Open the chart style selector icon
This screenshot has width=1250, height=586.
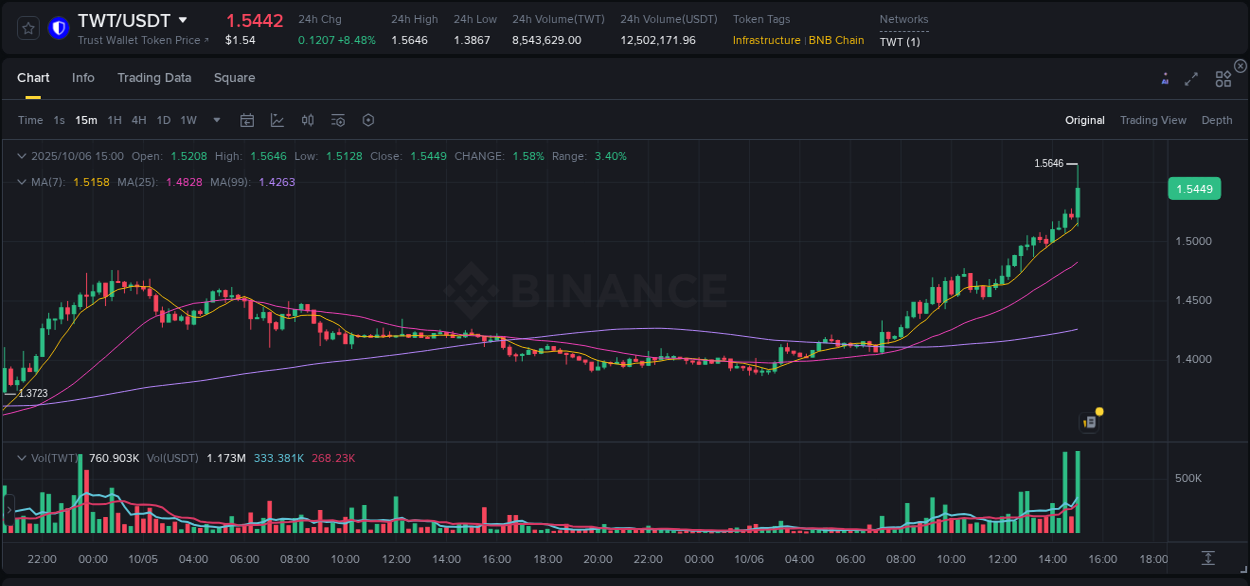[x=276, y=119]
